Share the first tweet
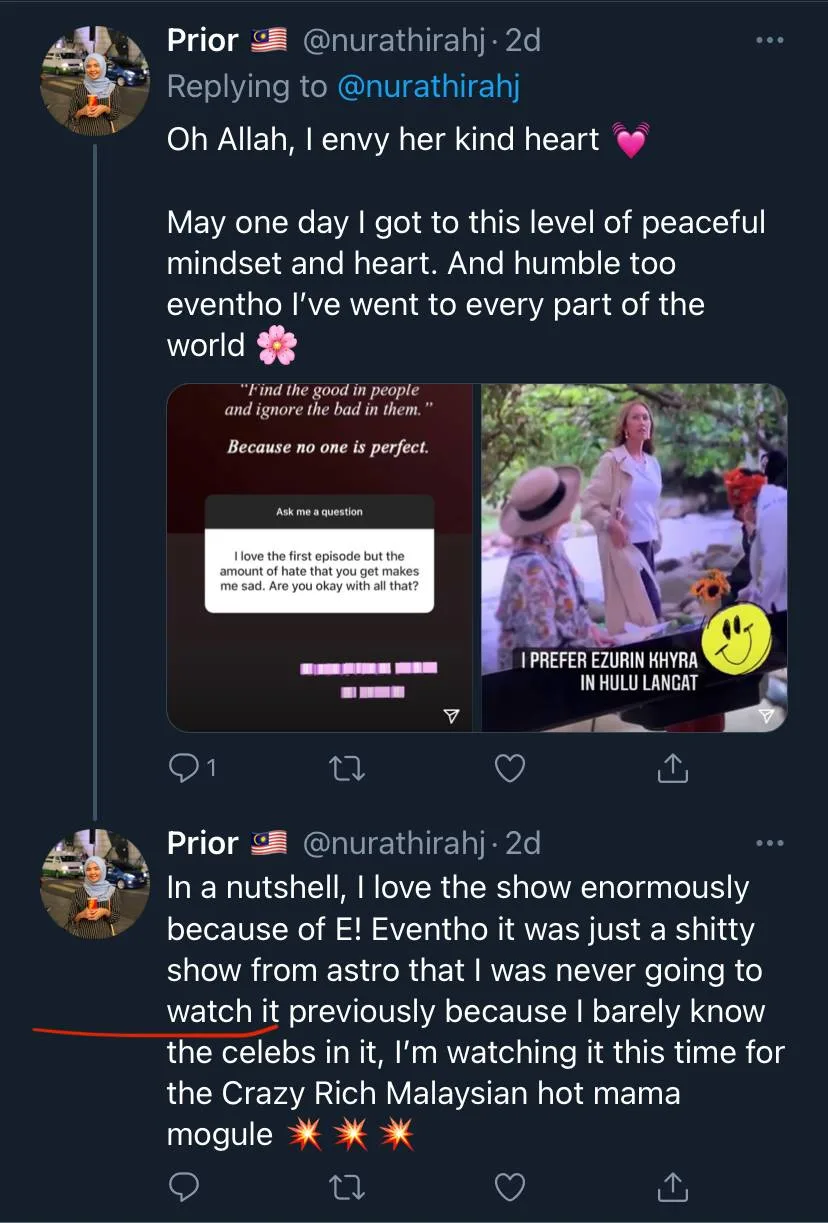The image size is (828, 1223). (x=673, y=767)
